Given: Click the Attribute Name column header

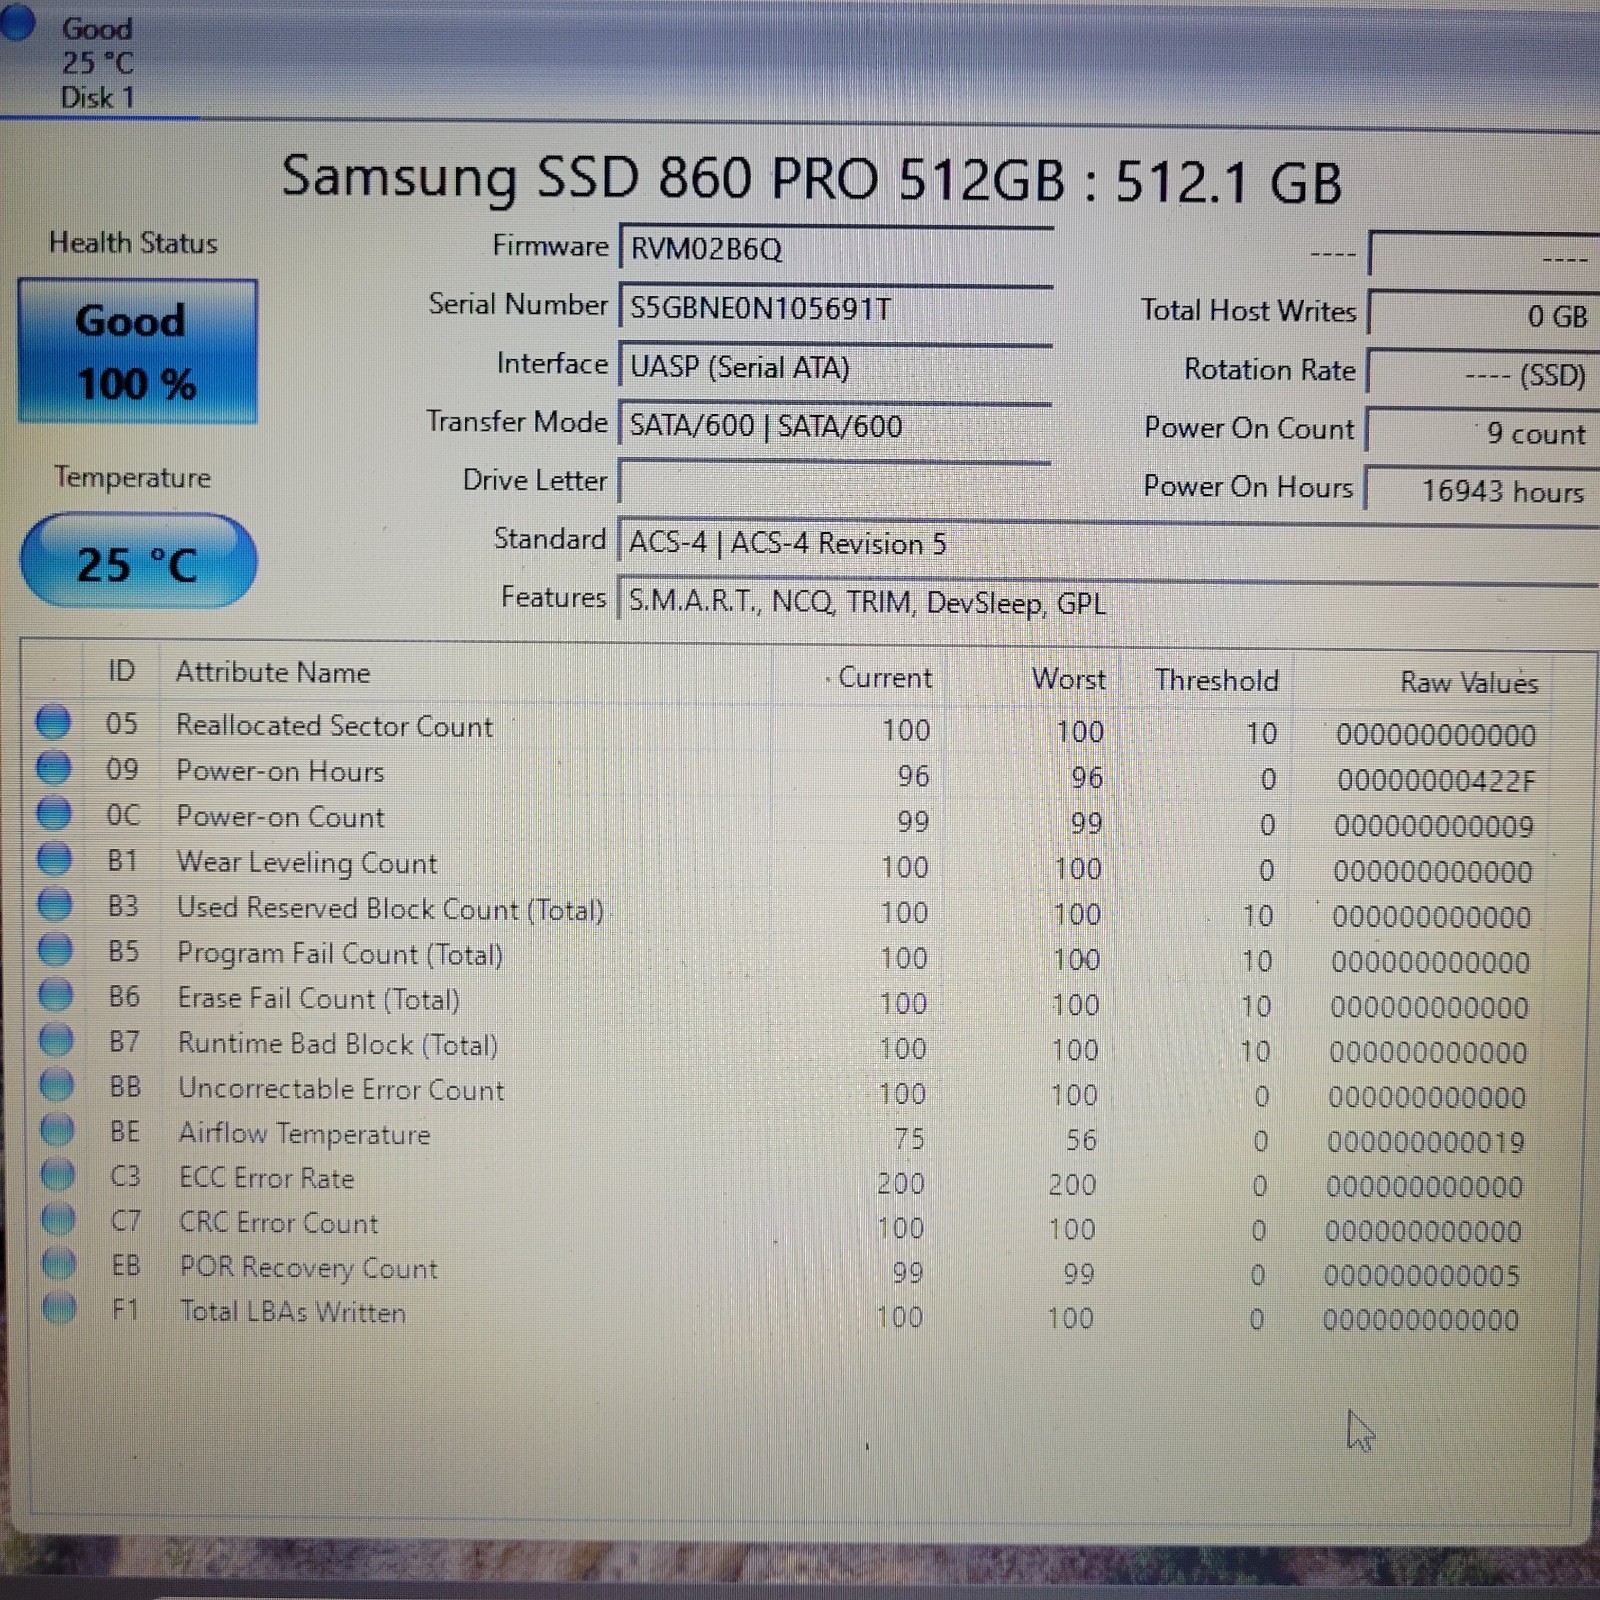Looking at the screenshot, I should [273, 672].
